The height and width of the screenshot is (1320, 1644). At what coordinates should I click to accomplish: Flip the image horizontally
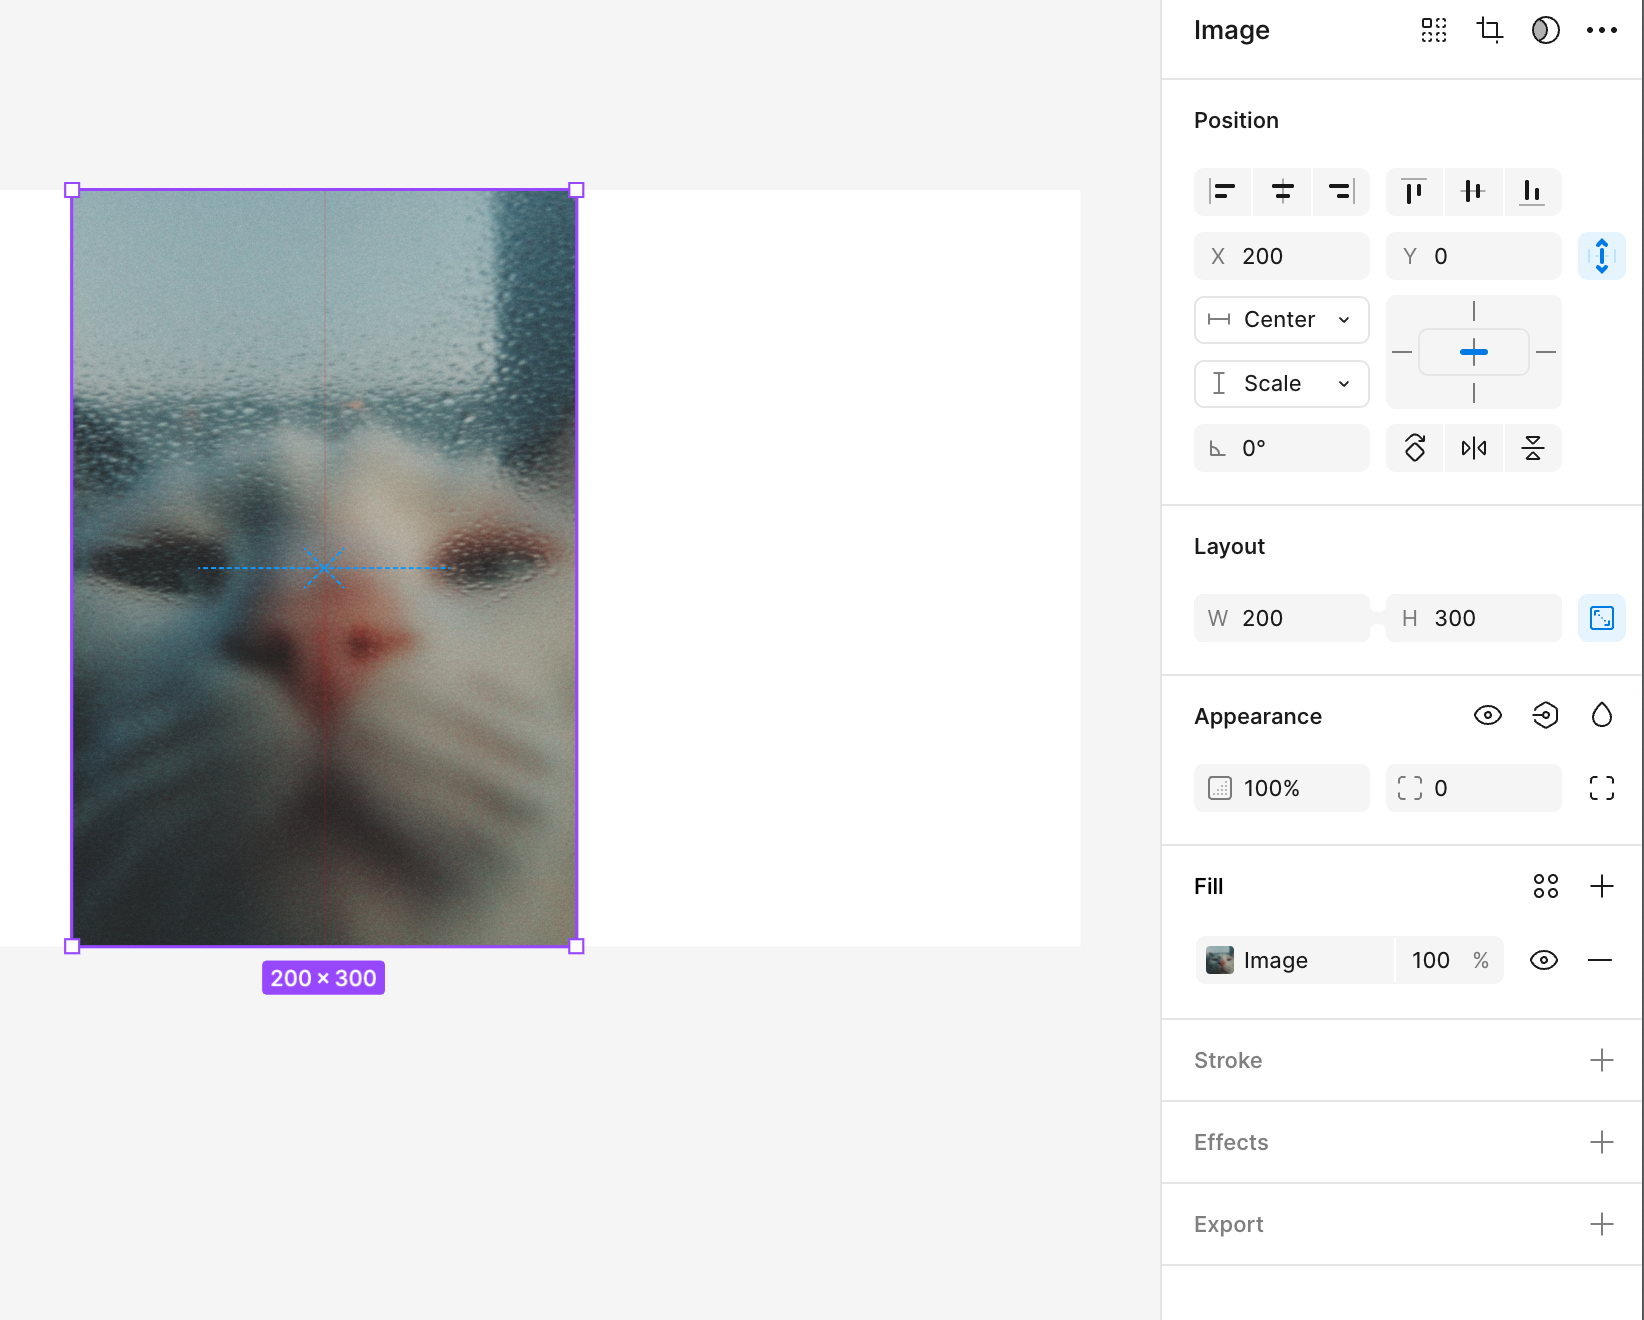pos(1474,448)
